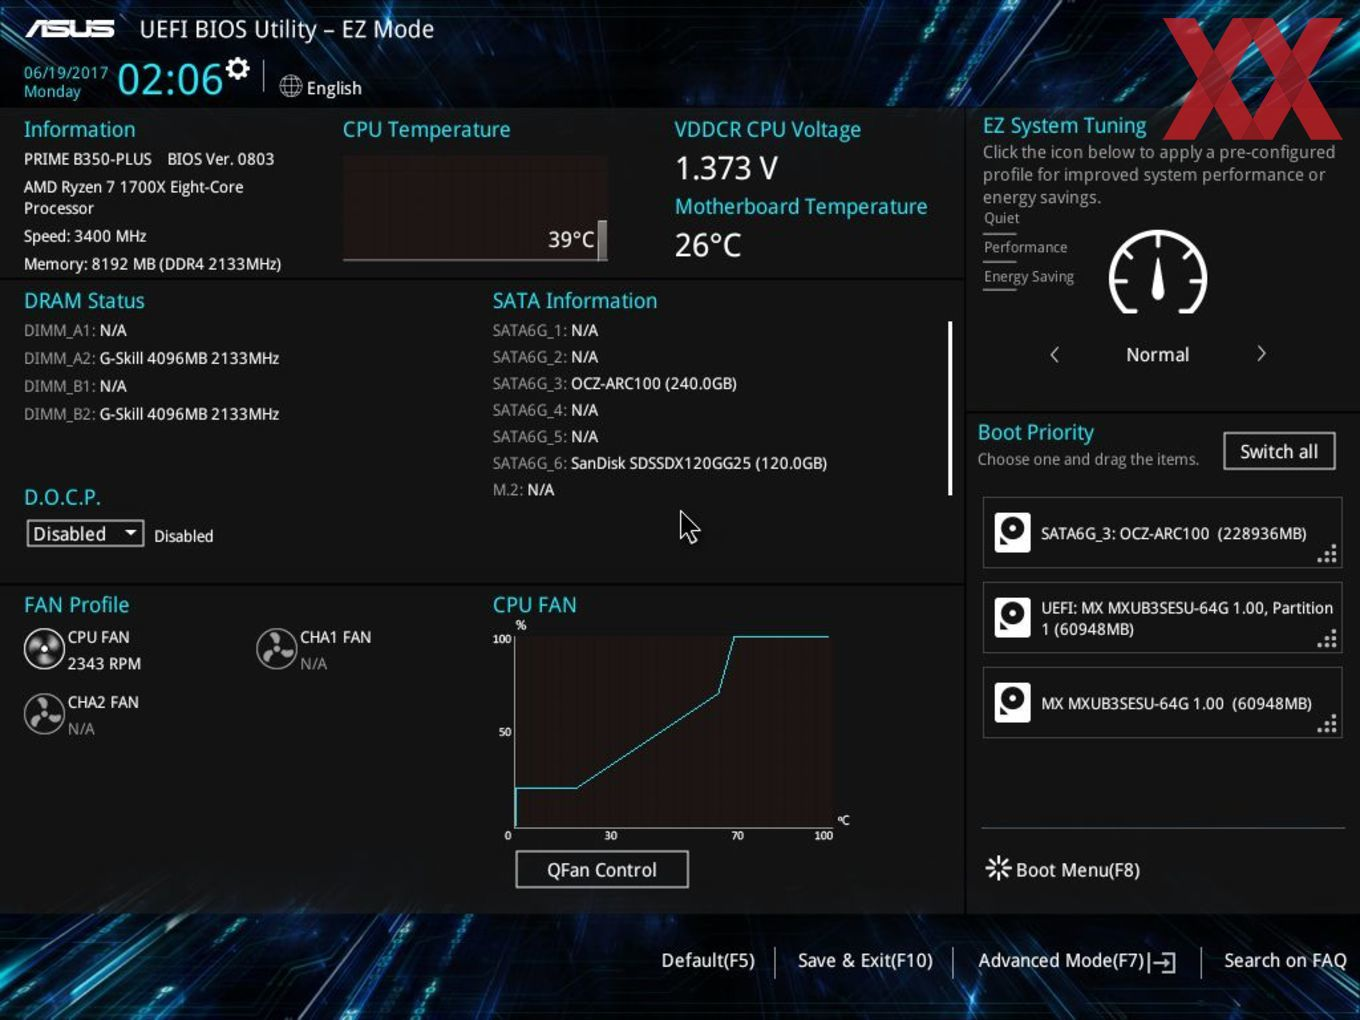Select the Energy Saving tuning profile
This screenshot has height=1020, width=1360.
click(1028, 277)
